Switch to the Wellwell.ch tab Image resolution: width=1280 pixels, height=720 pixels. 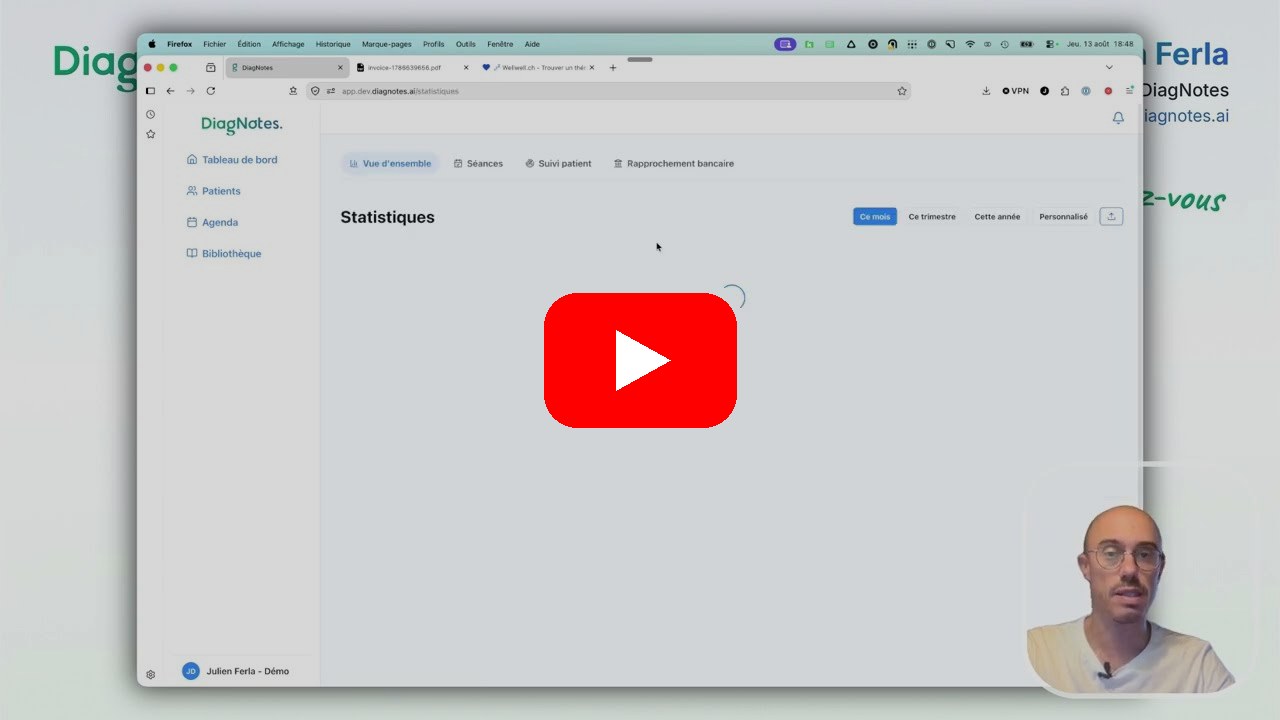point(537,68)
